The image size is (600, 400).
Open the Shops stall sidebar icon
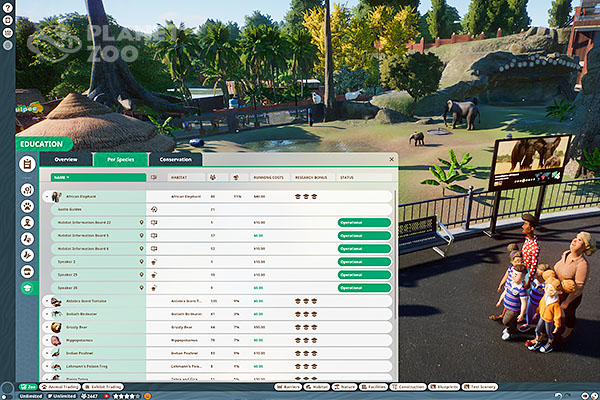tap(27, 272)
